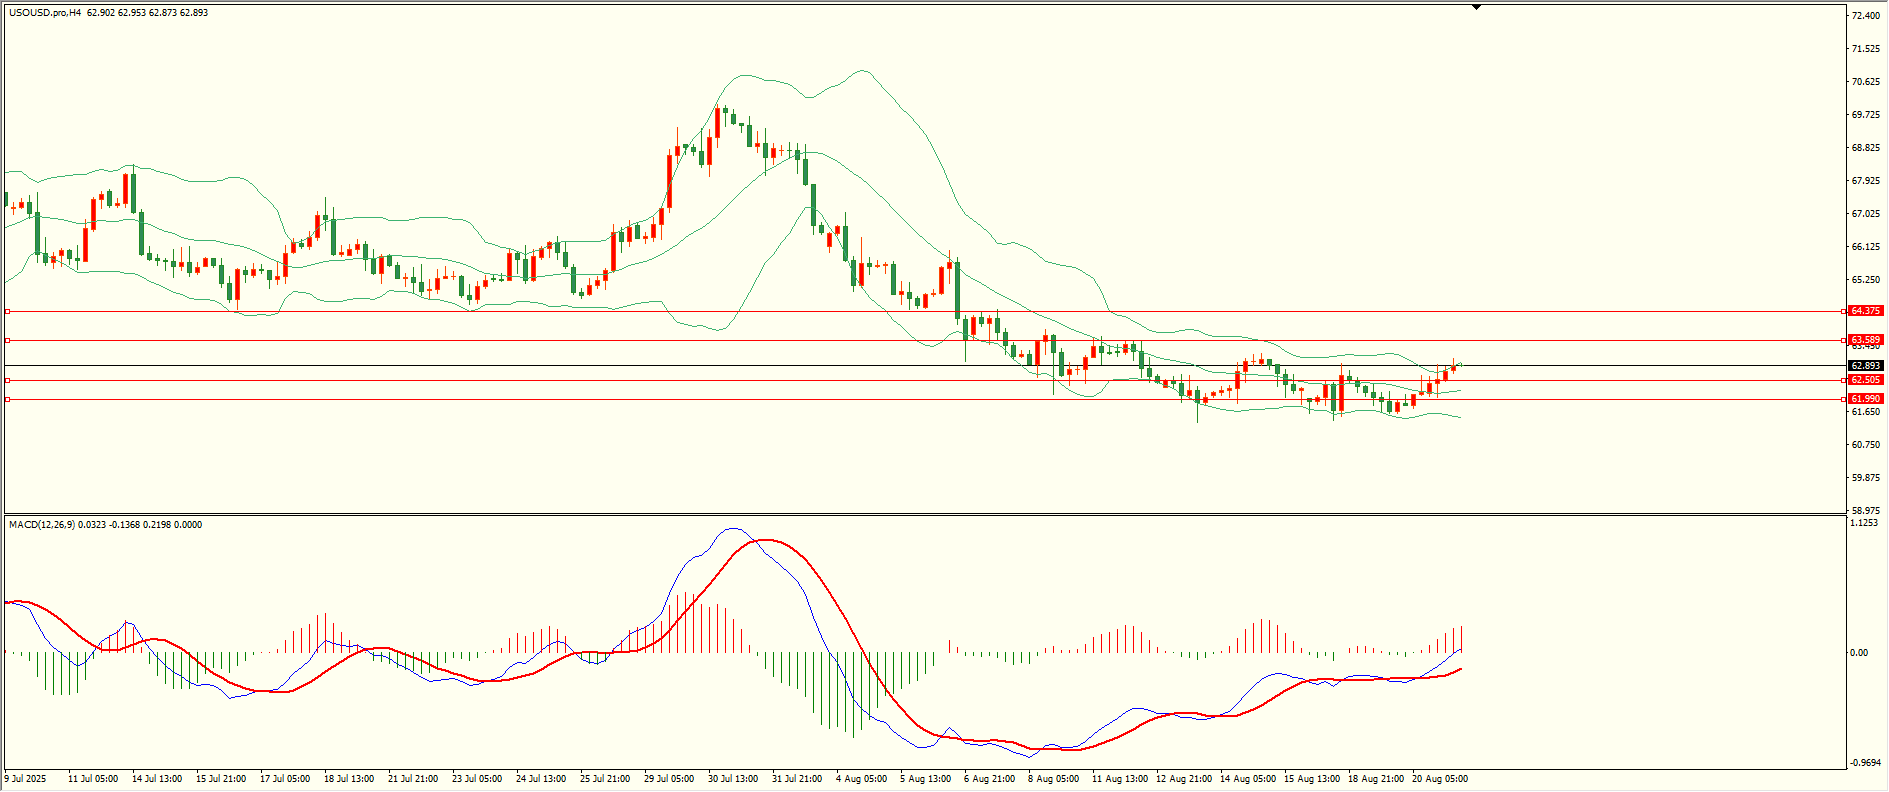Click the 25 Jul 21:00 time label

click(605, 779)
